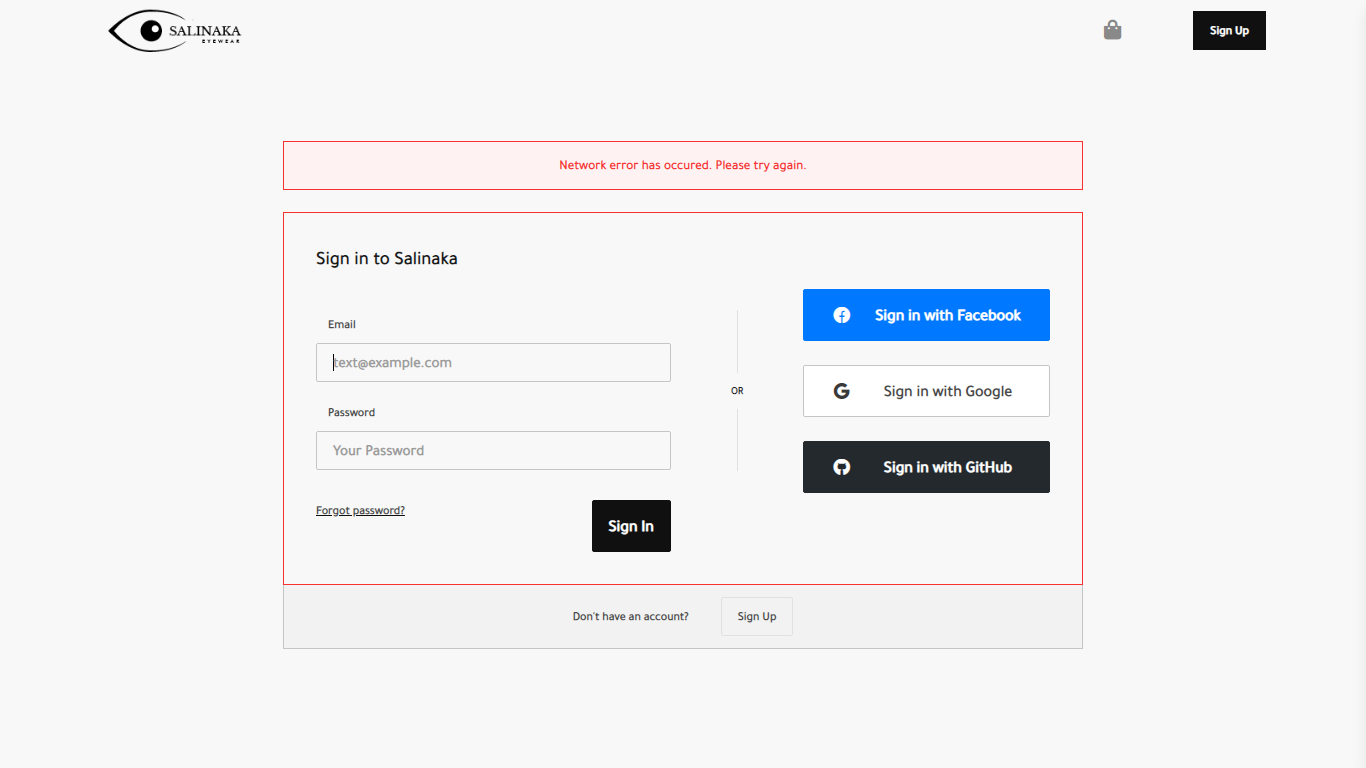Image resolution: width=1366 pixels, height=768 pixels.
Task: Click the Facebook logo icon
Action: [x=842, y=315]
